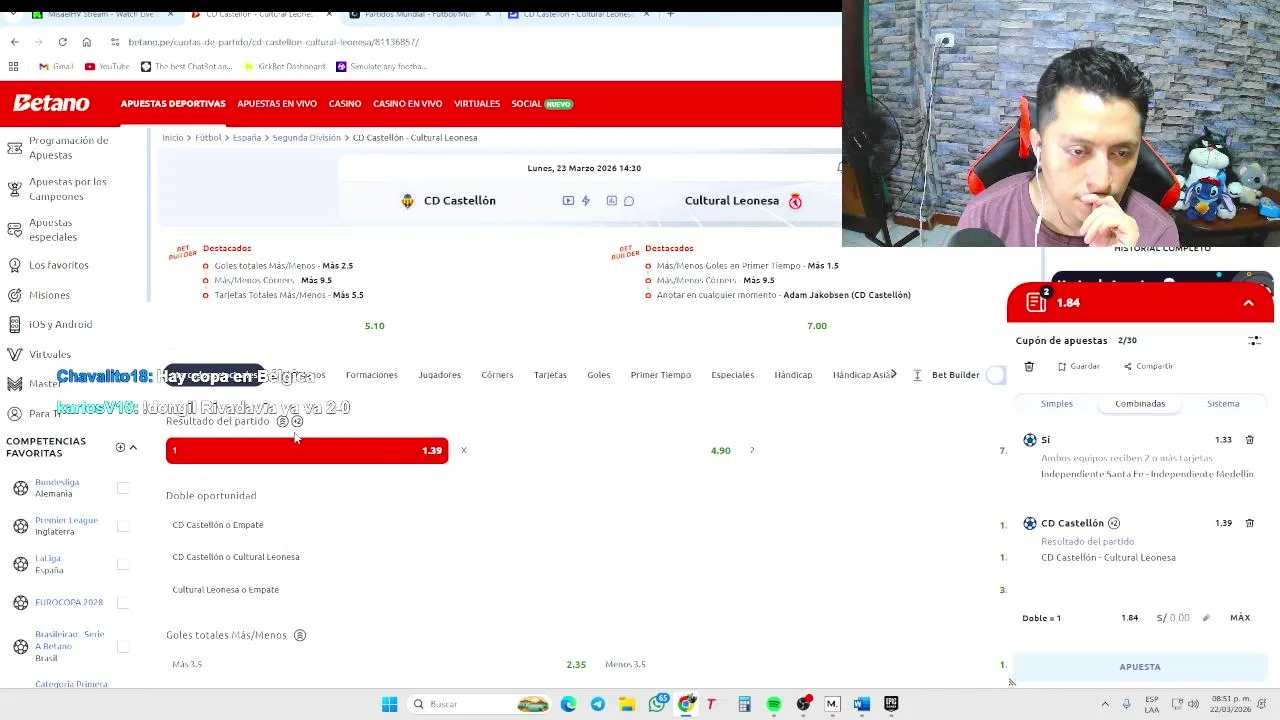
Task: Open the Especiales tab
Action: pyautogui.click(x=733, y=375)
